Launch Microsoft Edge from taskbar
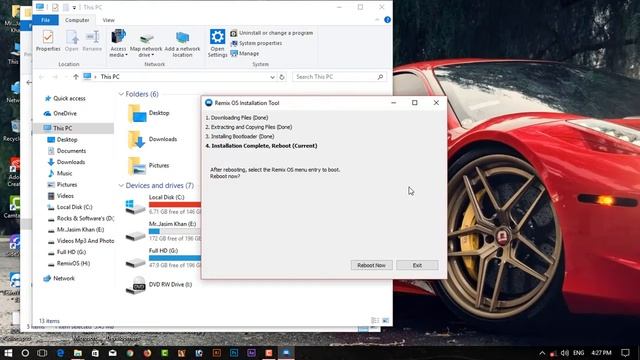The width and height of the screenshot is (640, 360). tap(60, 353)
